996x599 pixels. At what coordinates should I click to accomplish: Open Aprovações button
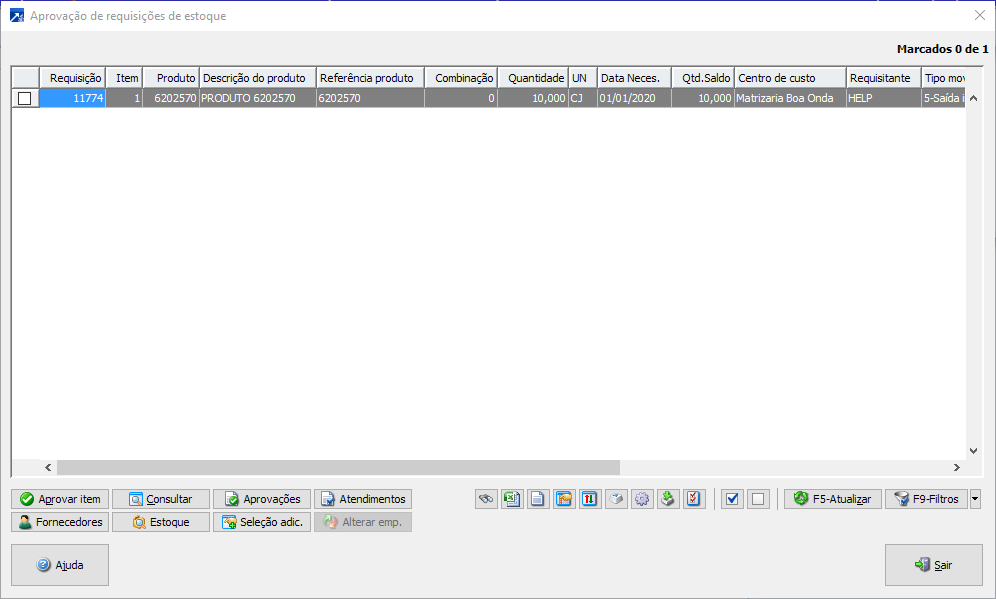tap(262, 499)
